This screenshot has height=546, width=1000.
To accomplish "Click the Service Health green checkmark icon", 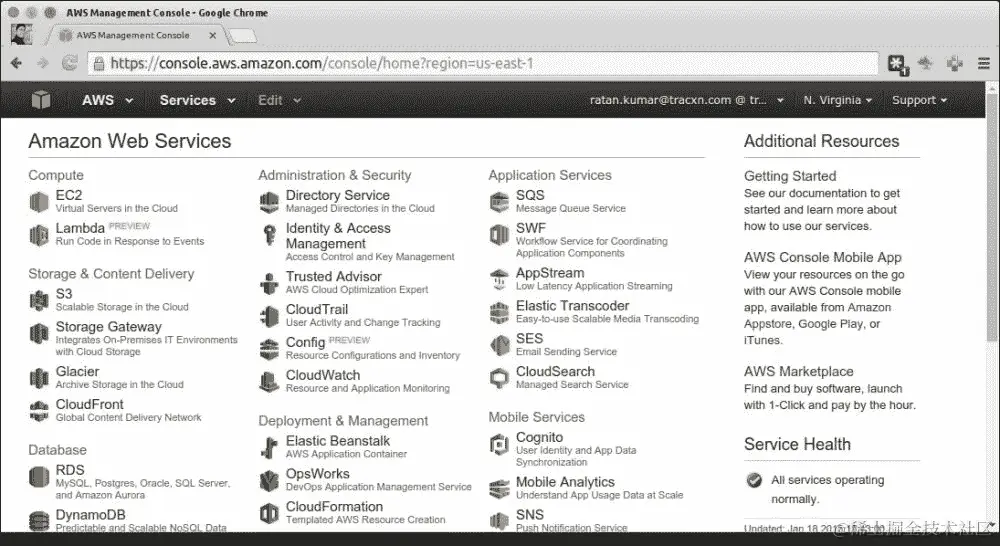I will [754, 480].
